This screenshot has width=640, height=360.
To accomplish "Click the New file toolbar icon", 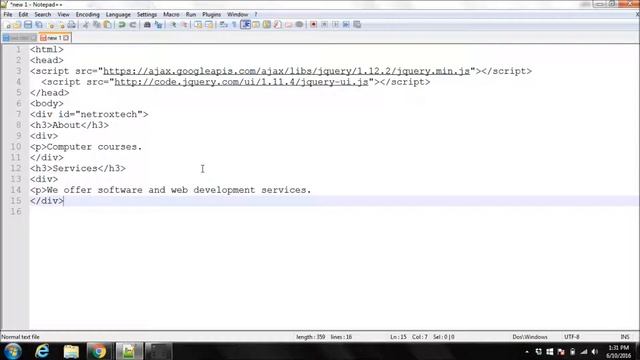I will click(x=8, y=25).
